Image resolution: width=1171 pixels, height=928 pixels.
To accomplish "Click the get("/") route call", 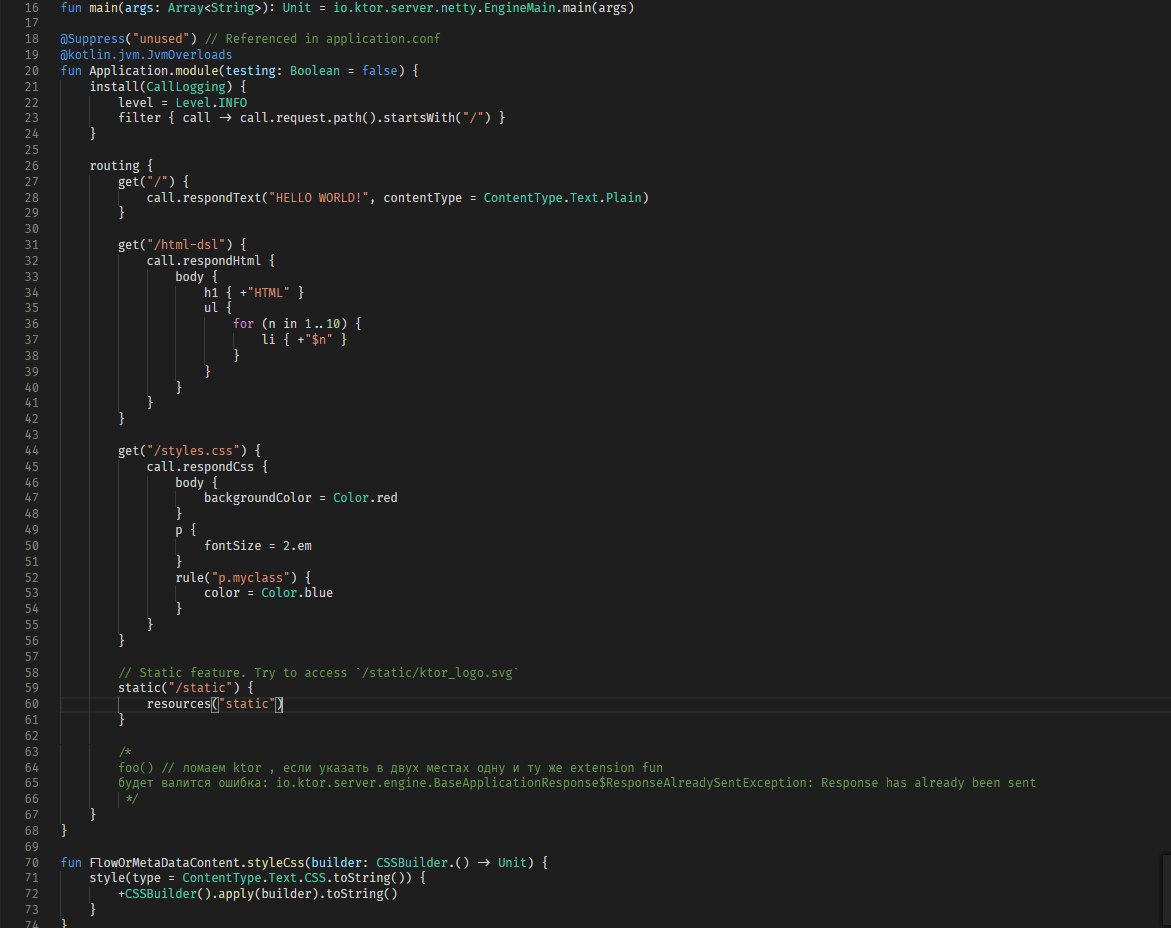I will pyautogui.click(x=146, y=181).
